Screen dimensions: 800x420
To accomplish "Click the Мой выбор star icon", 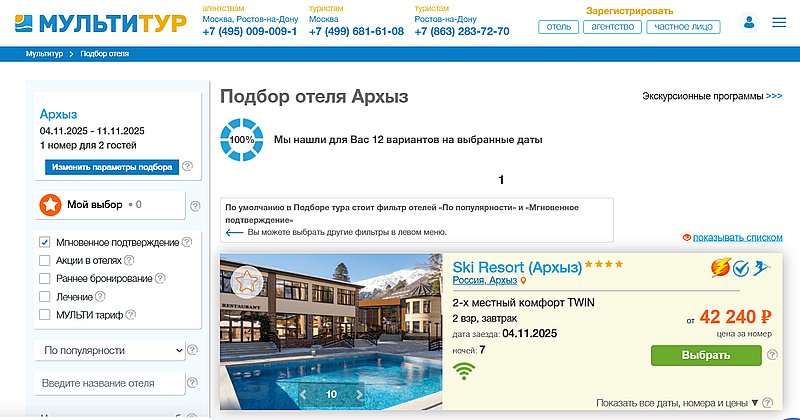I will pyautogui.click(x=51, y=205).
